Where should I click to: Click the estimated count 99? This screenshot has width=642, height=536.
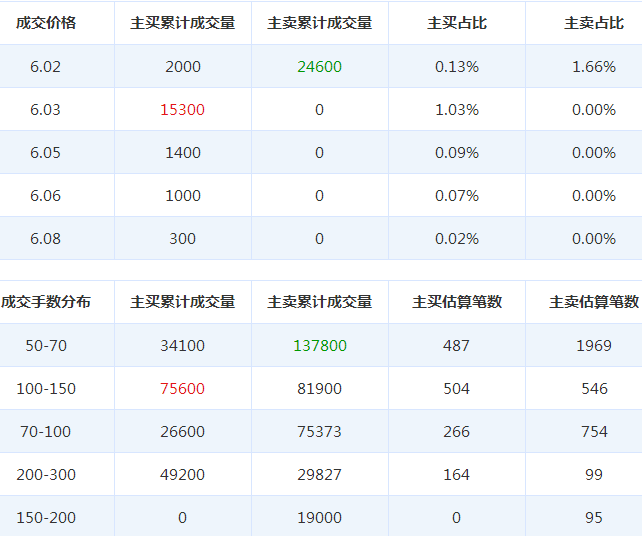coord(594,475)
